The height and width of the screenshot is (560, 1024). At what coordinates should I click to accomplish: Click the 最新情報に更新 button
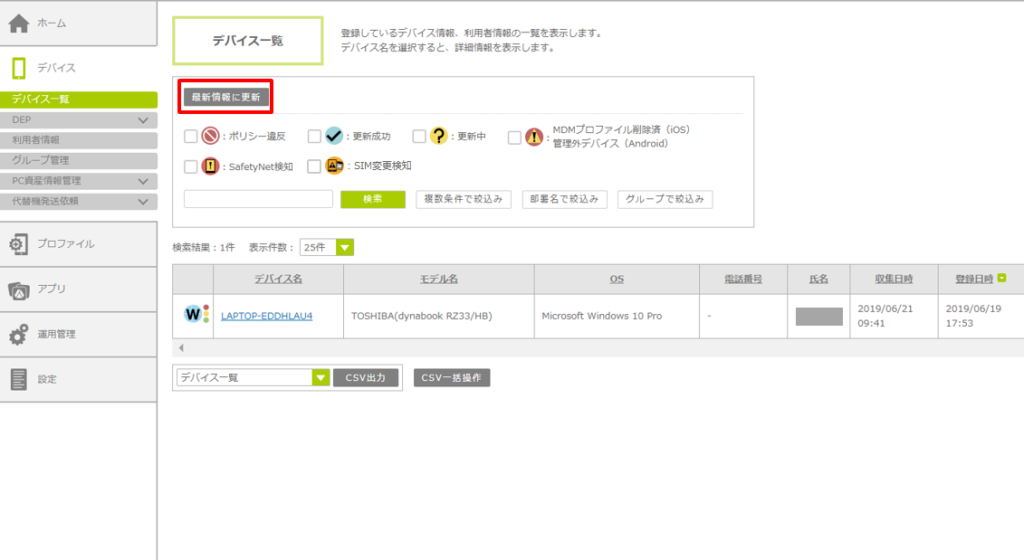tap(226, 97)
